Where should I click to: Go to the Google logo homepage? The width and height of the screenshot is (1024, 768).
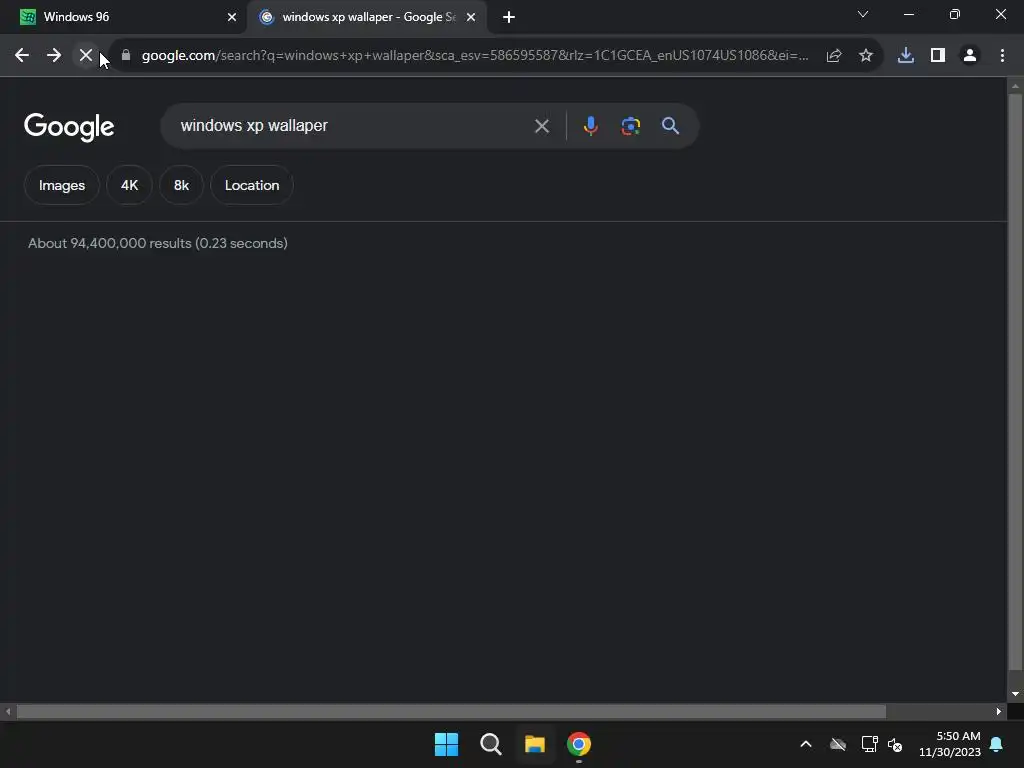click(x=69, y=127)
